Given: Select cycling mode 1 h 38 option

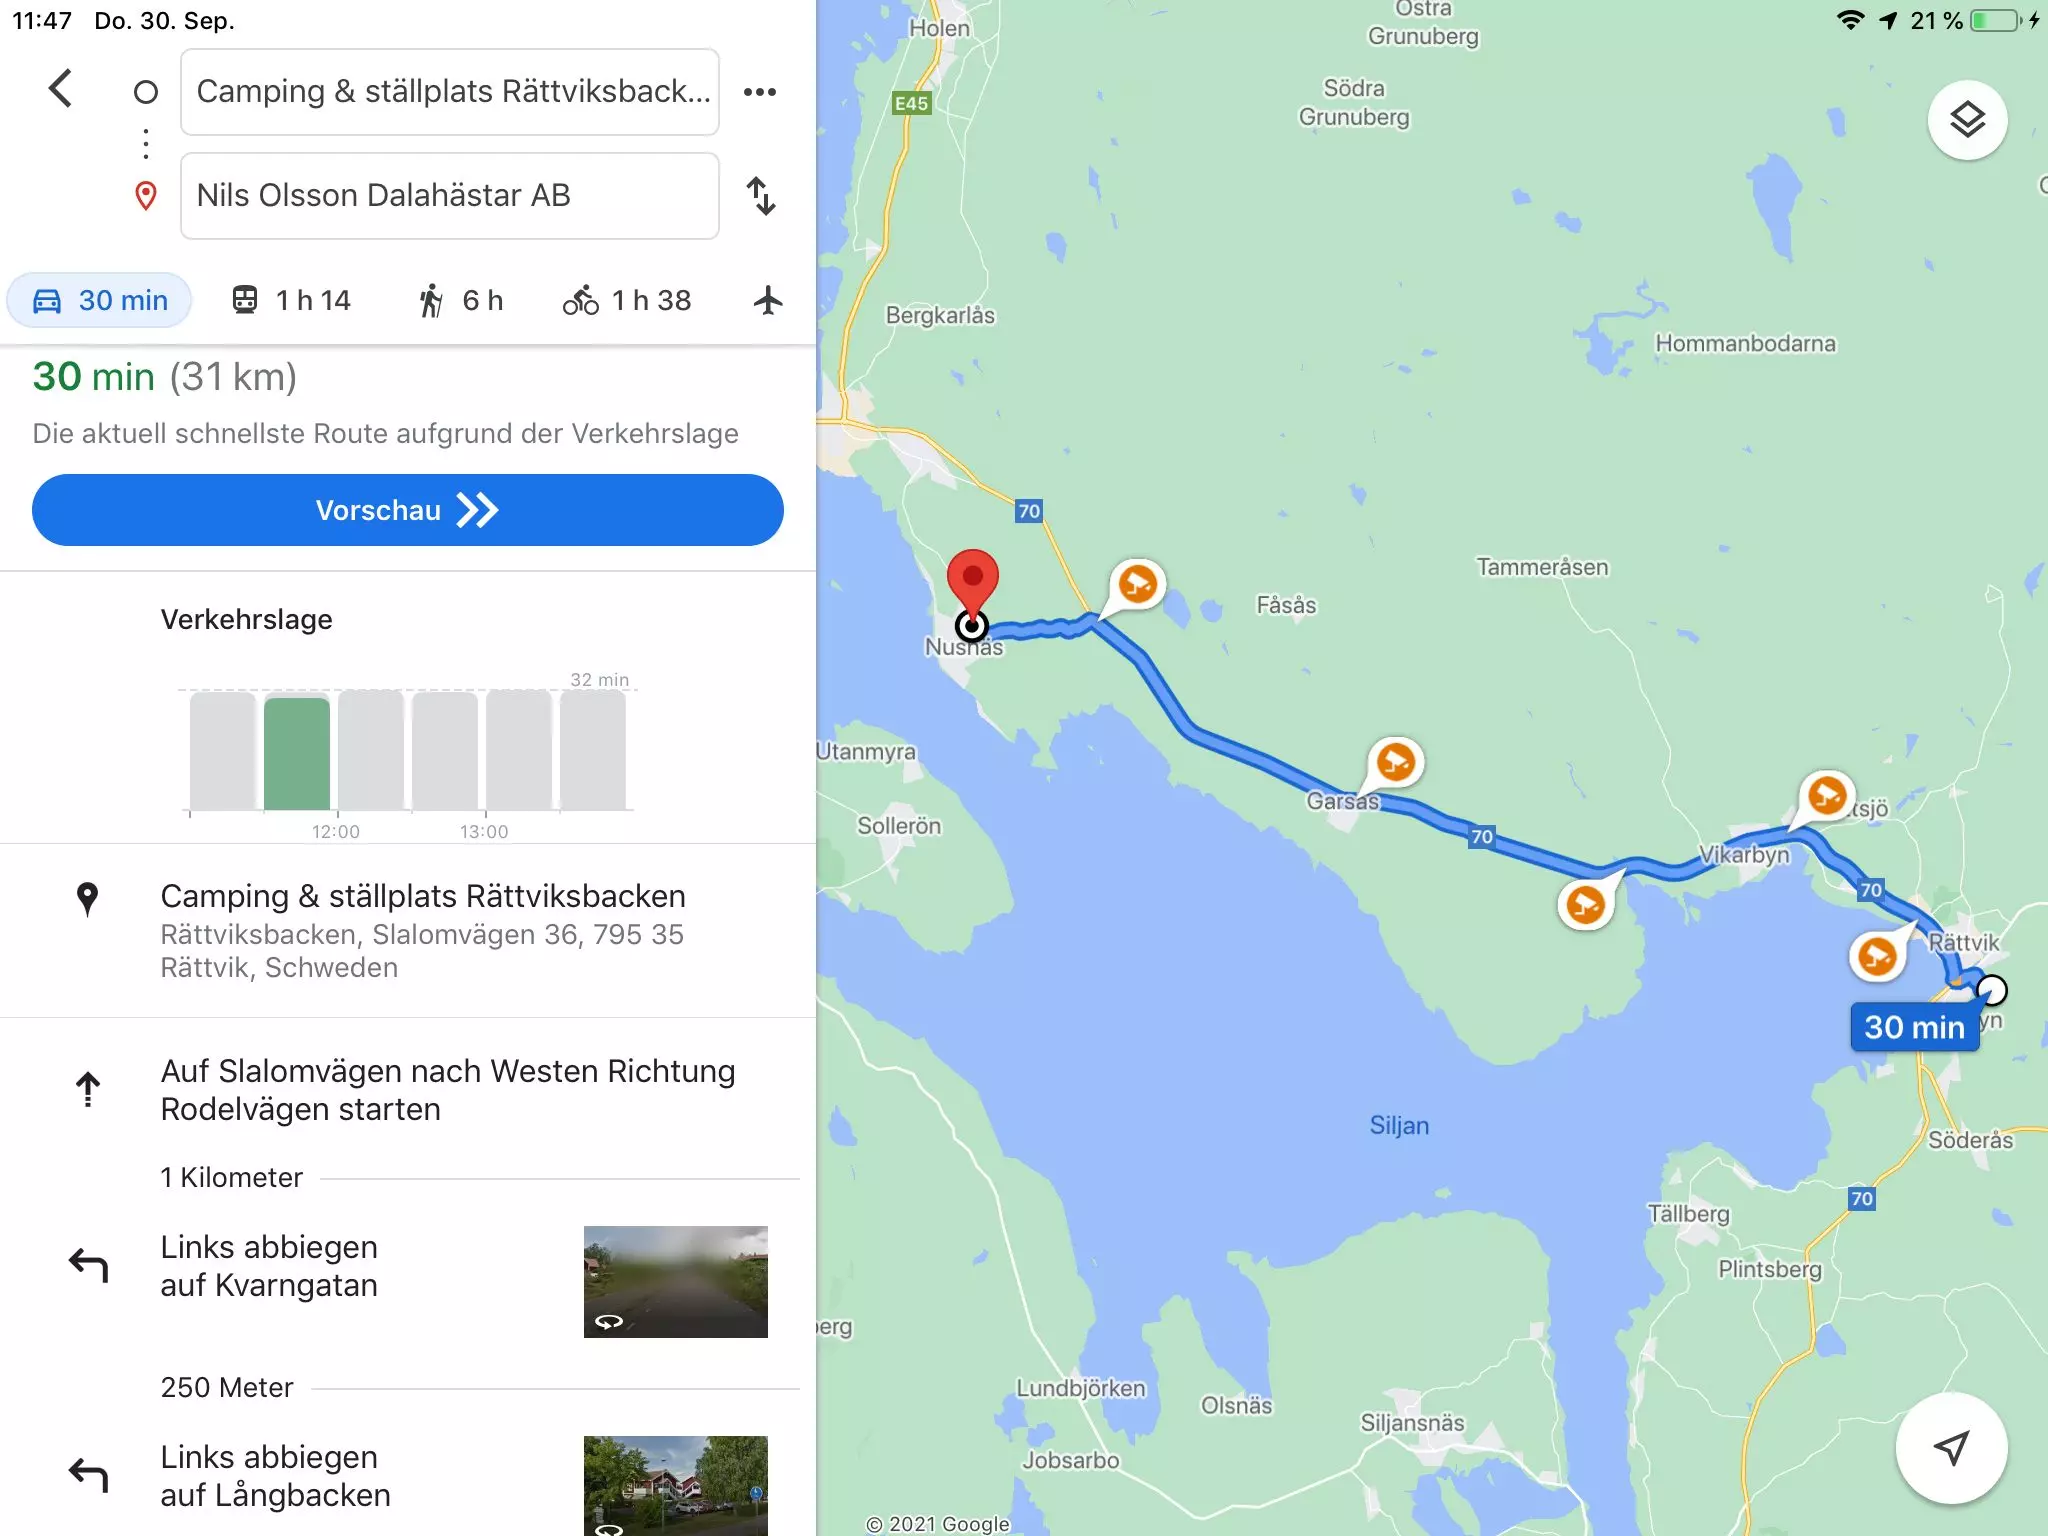Looking at the screenshot, I should (x=627, y=300).
